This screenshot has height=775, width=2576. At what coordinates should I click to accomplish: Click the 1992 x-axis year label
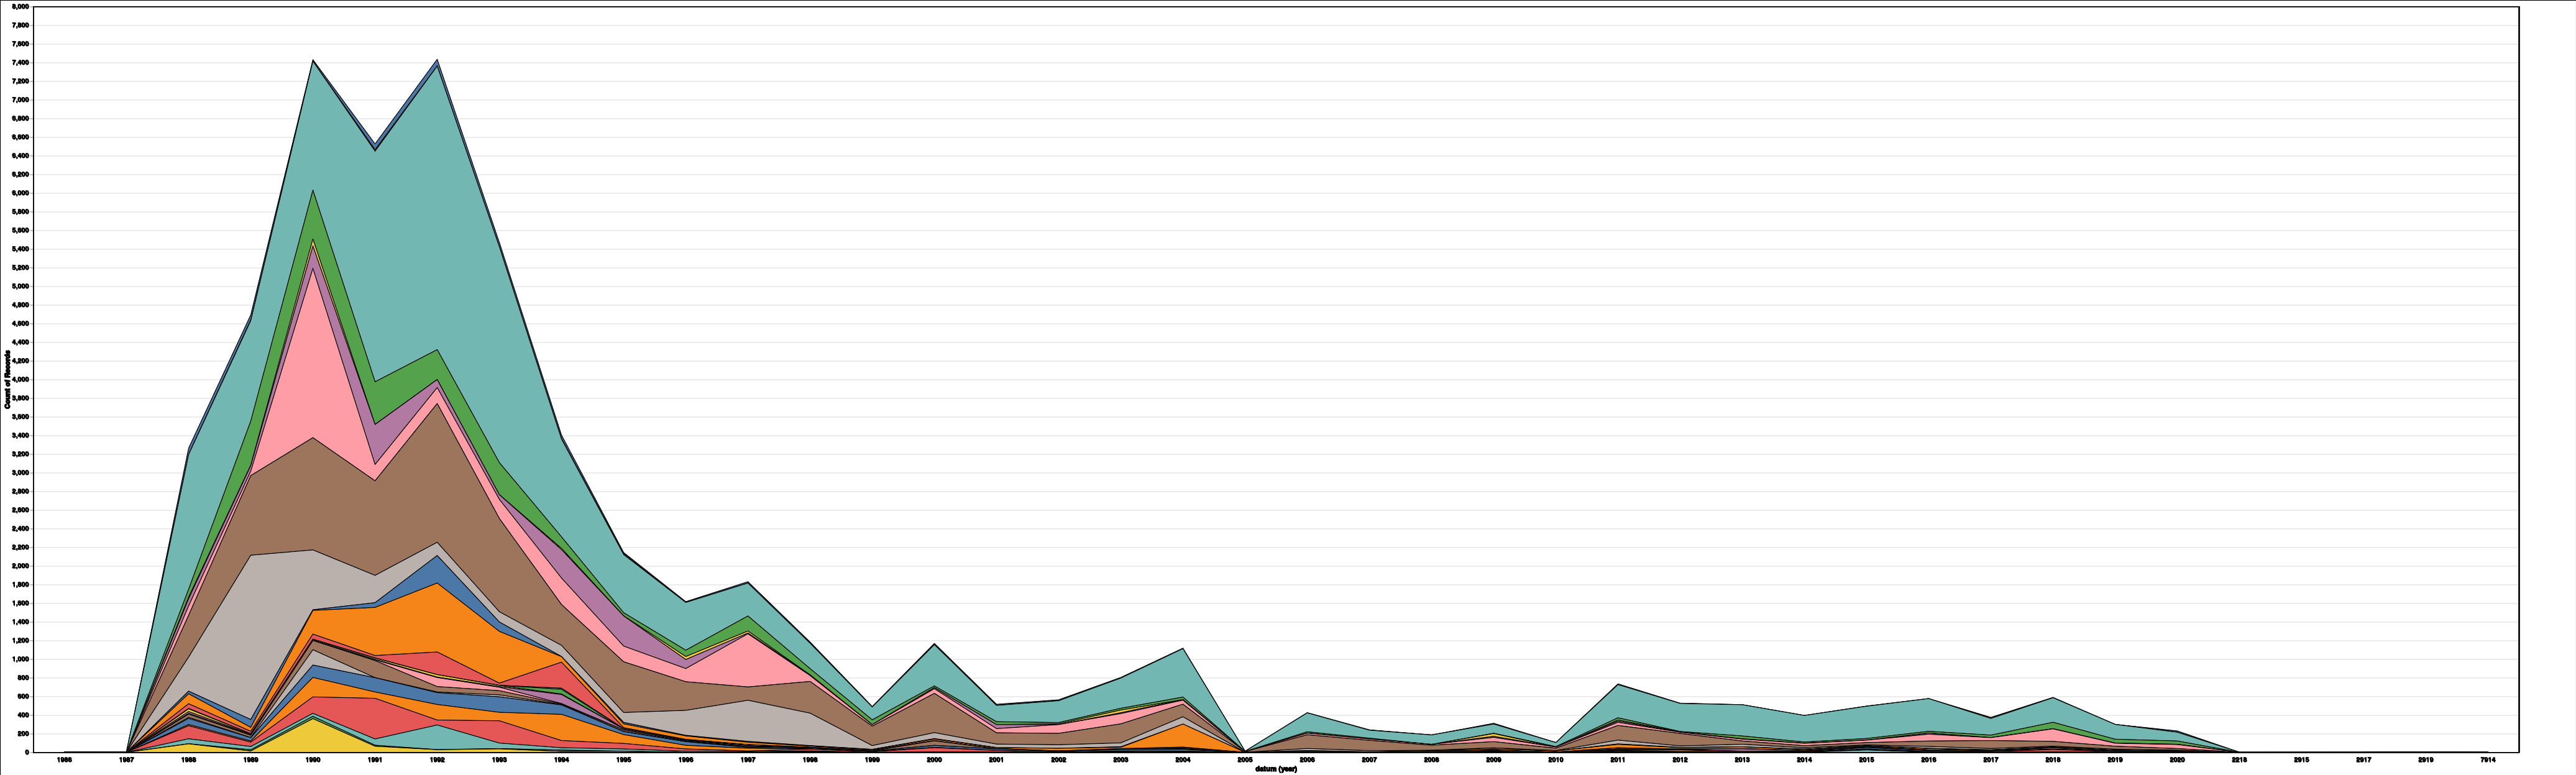(437, 761)
